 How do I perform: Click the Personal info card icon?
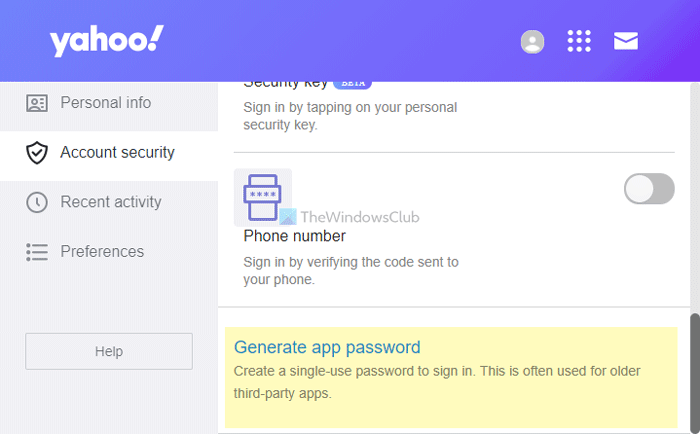coord(37,103)
